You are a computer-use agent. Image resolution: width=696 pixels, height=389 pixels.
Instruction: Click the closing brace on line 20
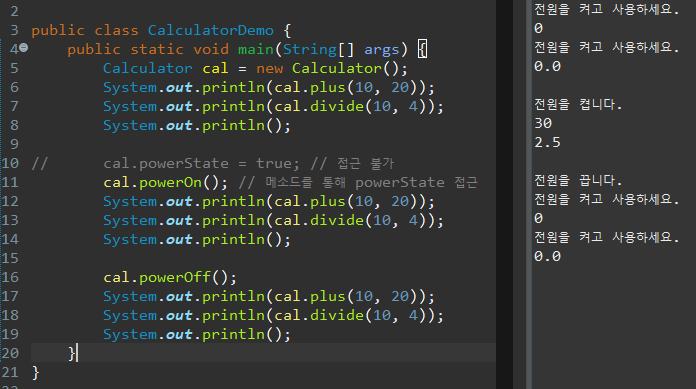[72, 353]
